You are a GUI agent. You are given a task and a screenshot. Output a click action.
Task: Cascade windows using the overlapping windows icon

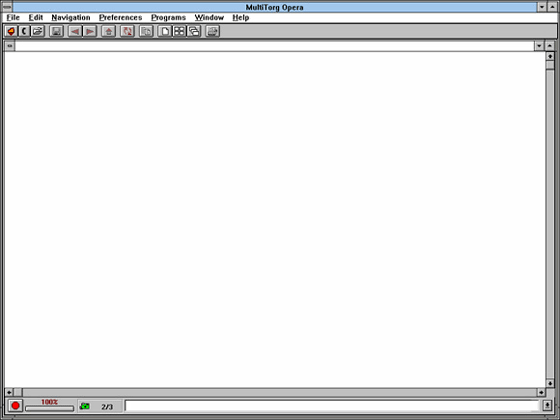(194, 31)
